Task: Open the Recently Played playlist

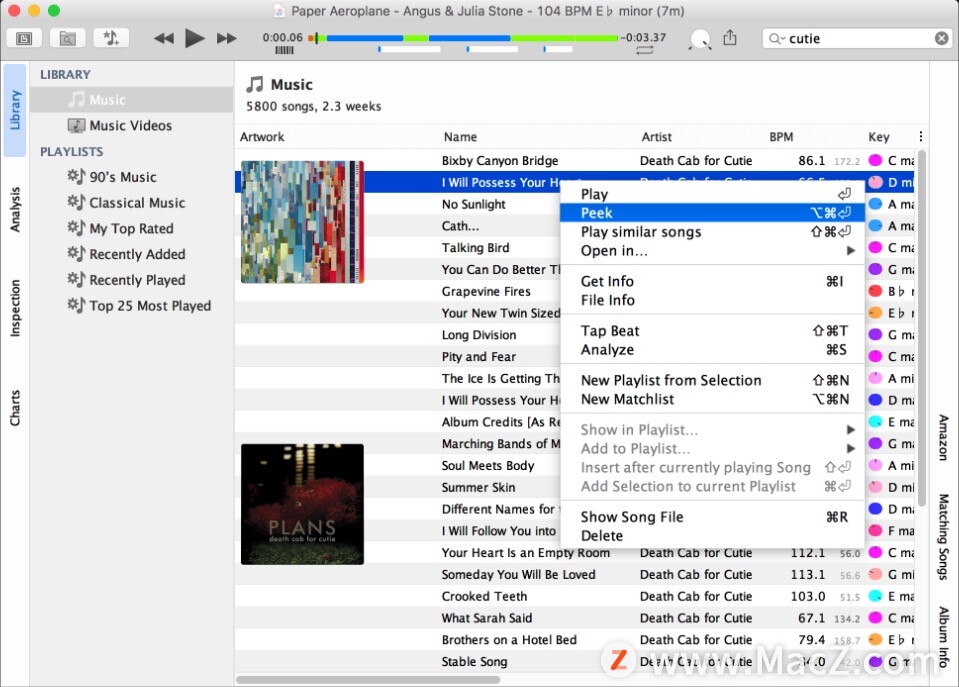Action: [x=131, y=280]
